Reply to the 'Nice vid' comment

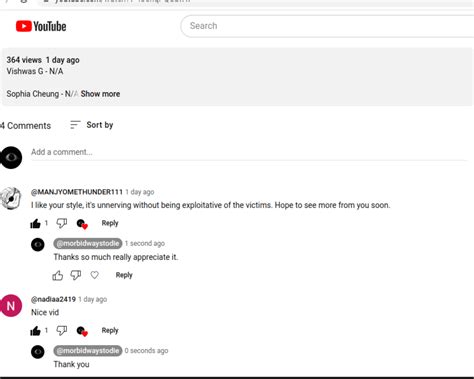[110, 331]
